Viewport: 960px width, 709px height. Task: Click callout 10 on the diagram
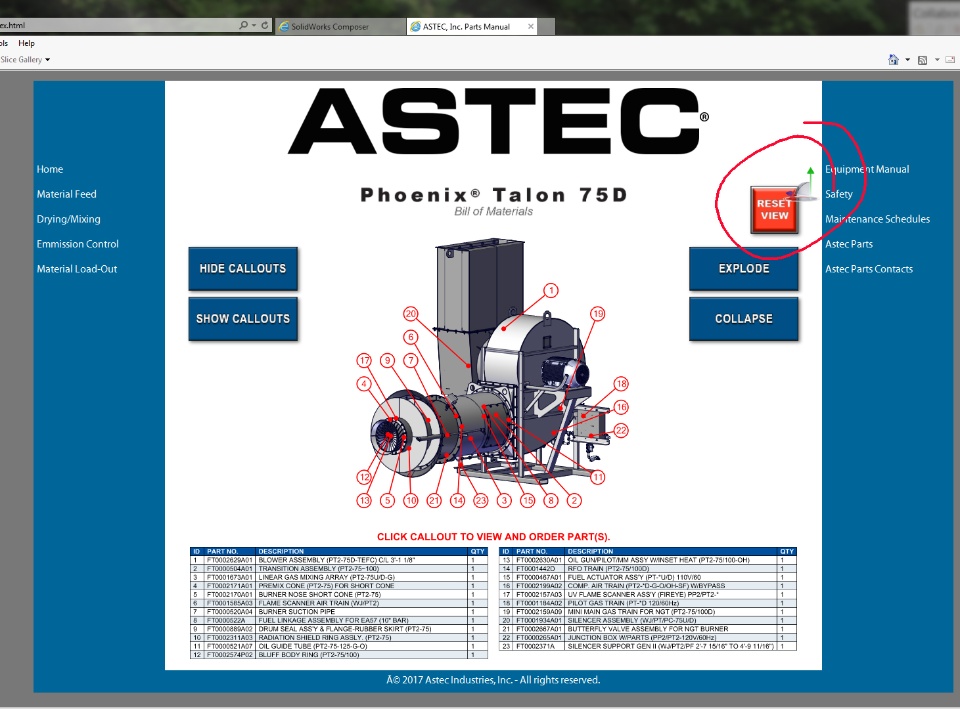click(410, 500)
